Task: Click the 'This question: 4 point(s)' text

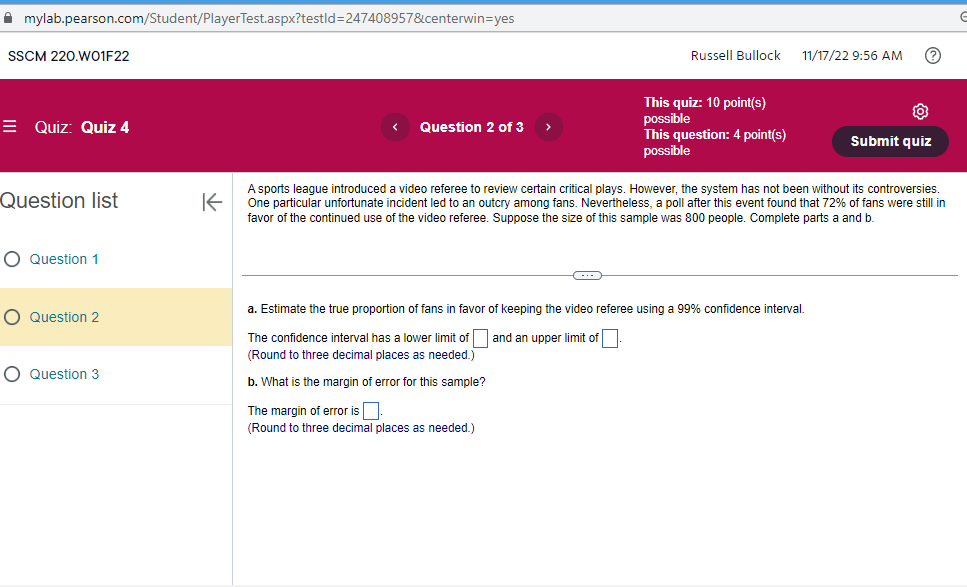Action: [715, 134]
